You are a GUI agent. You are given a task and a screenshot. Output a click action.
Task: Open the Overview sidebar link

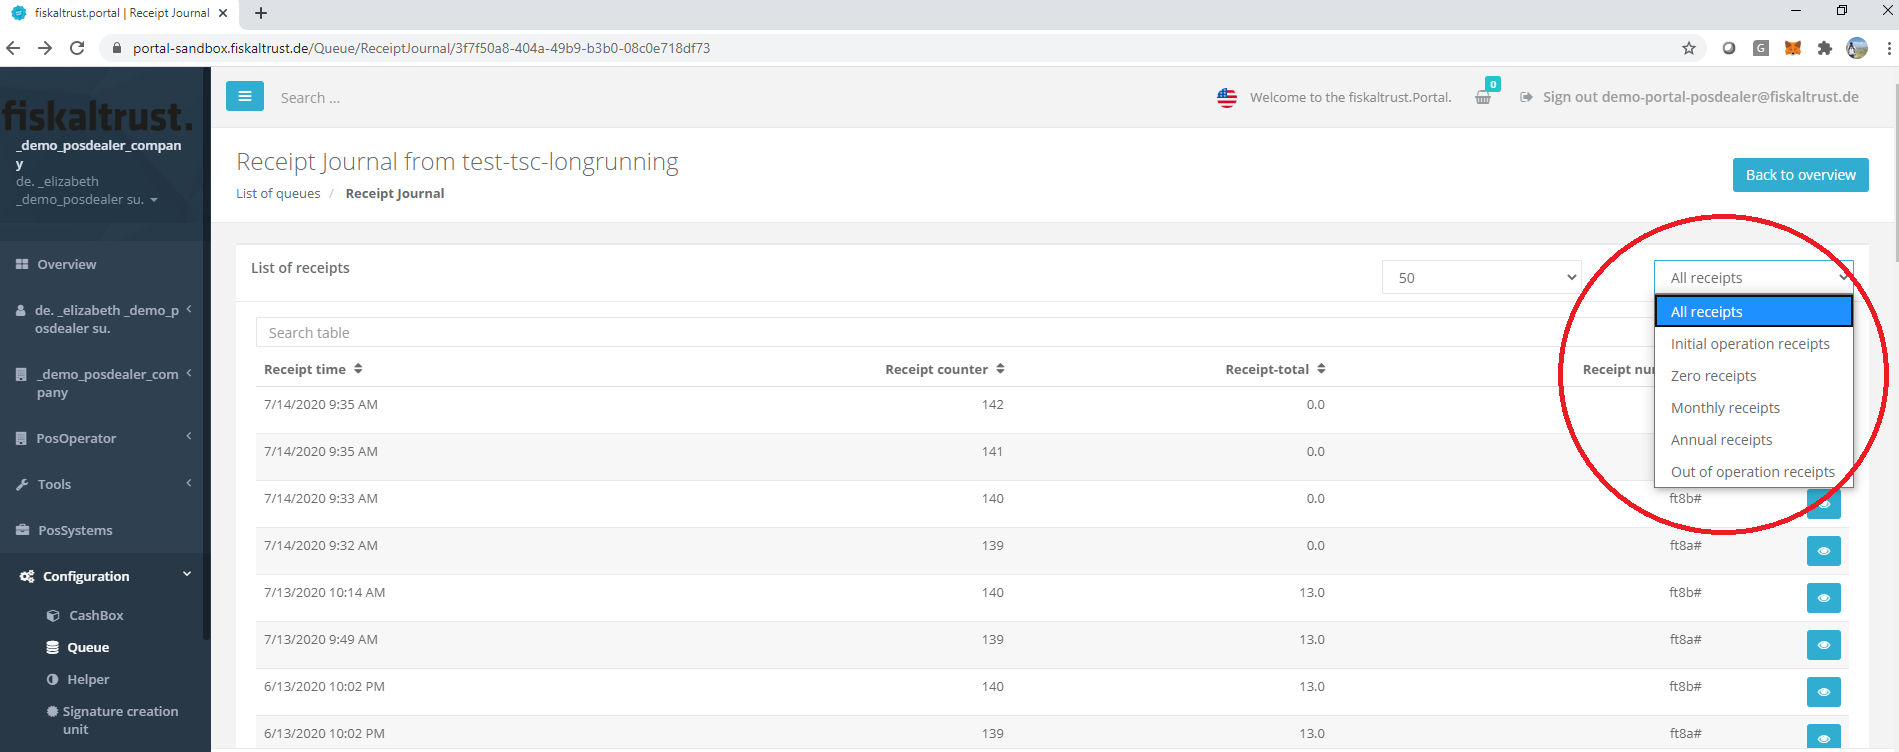point(66,264)
